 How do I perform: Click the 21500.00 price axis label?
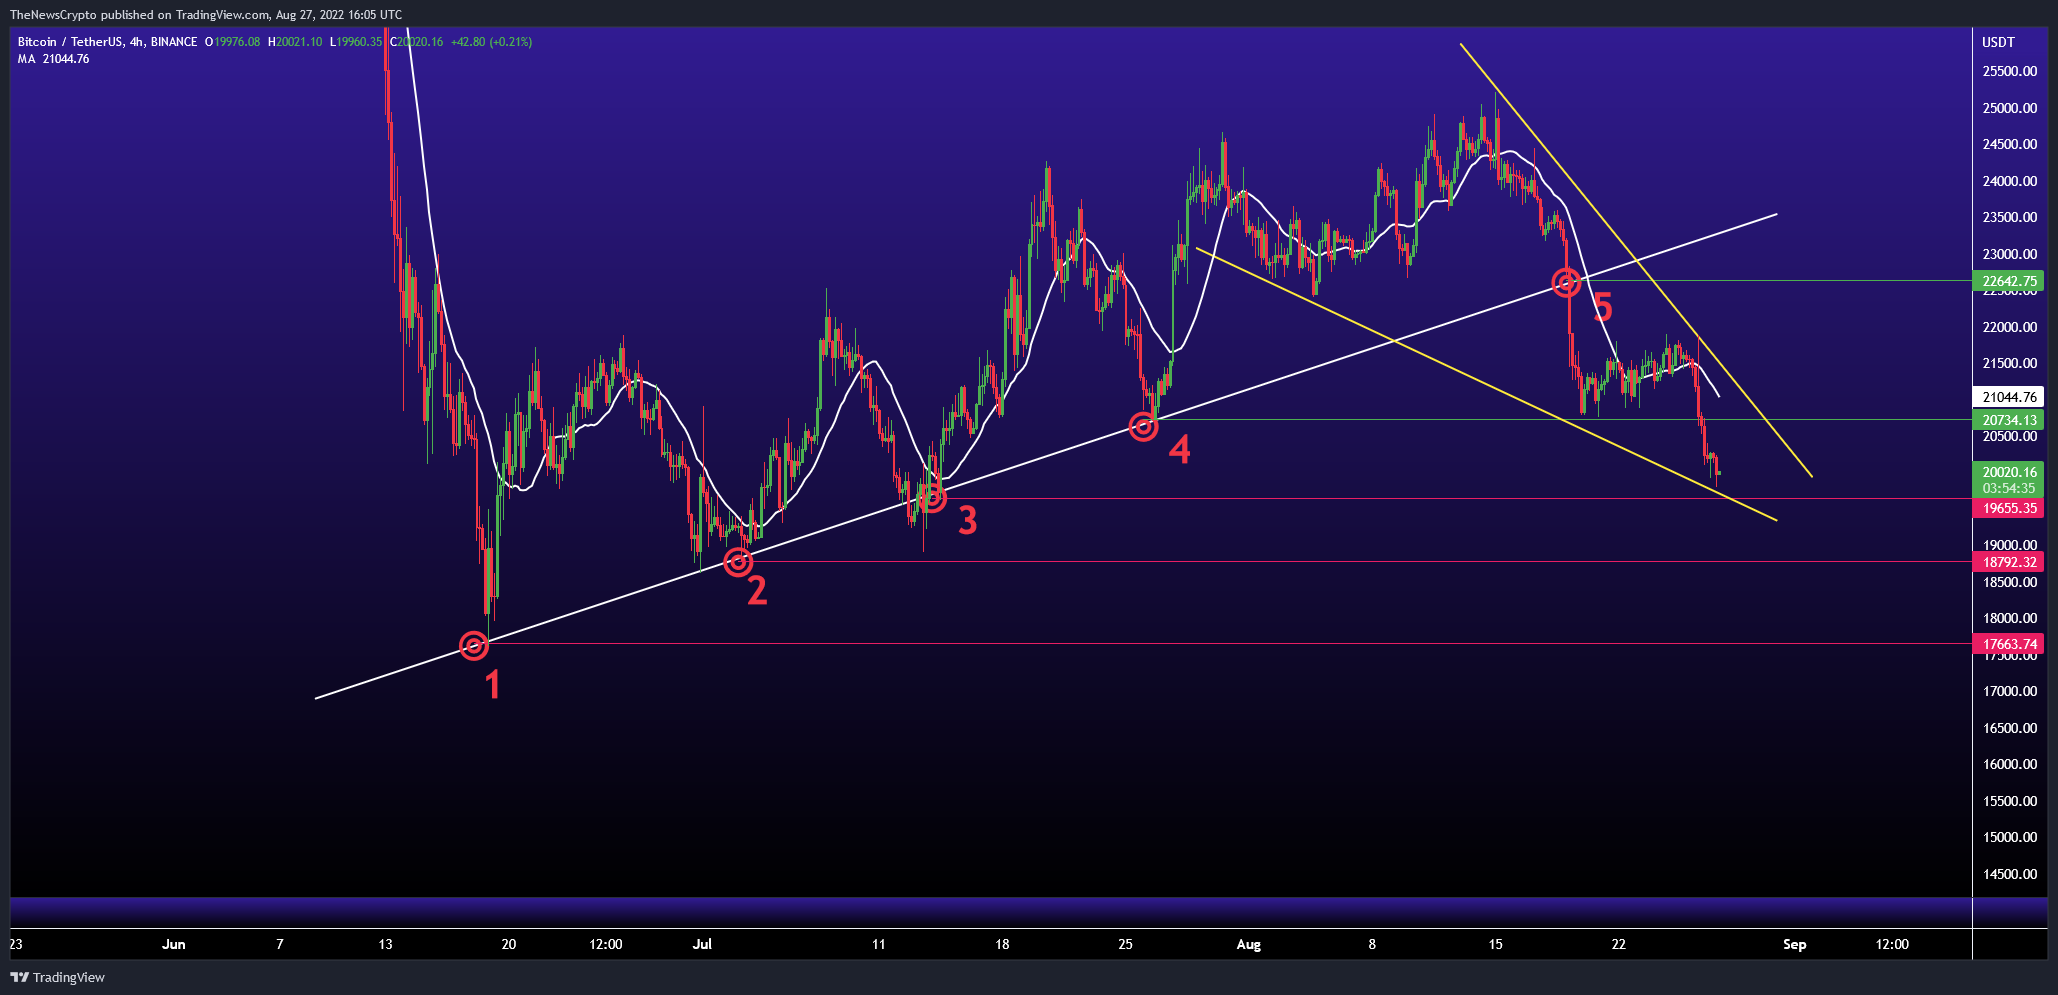2010,363
